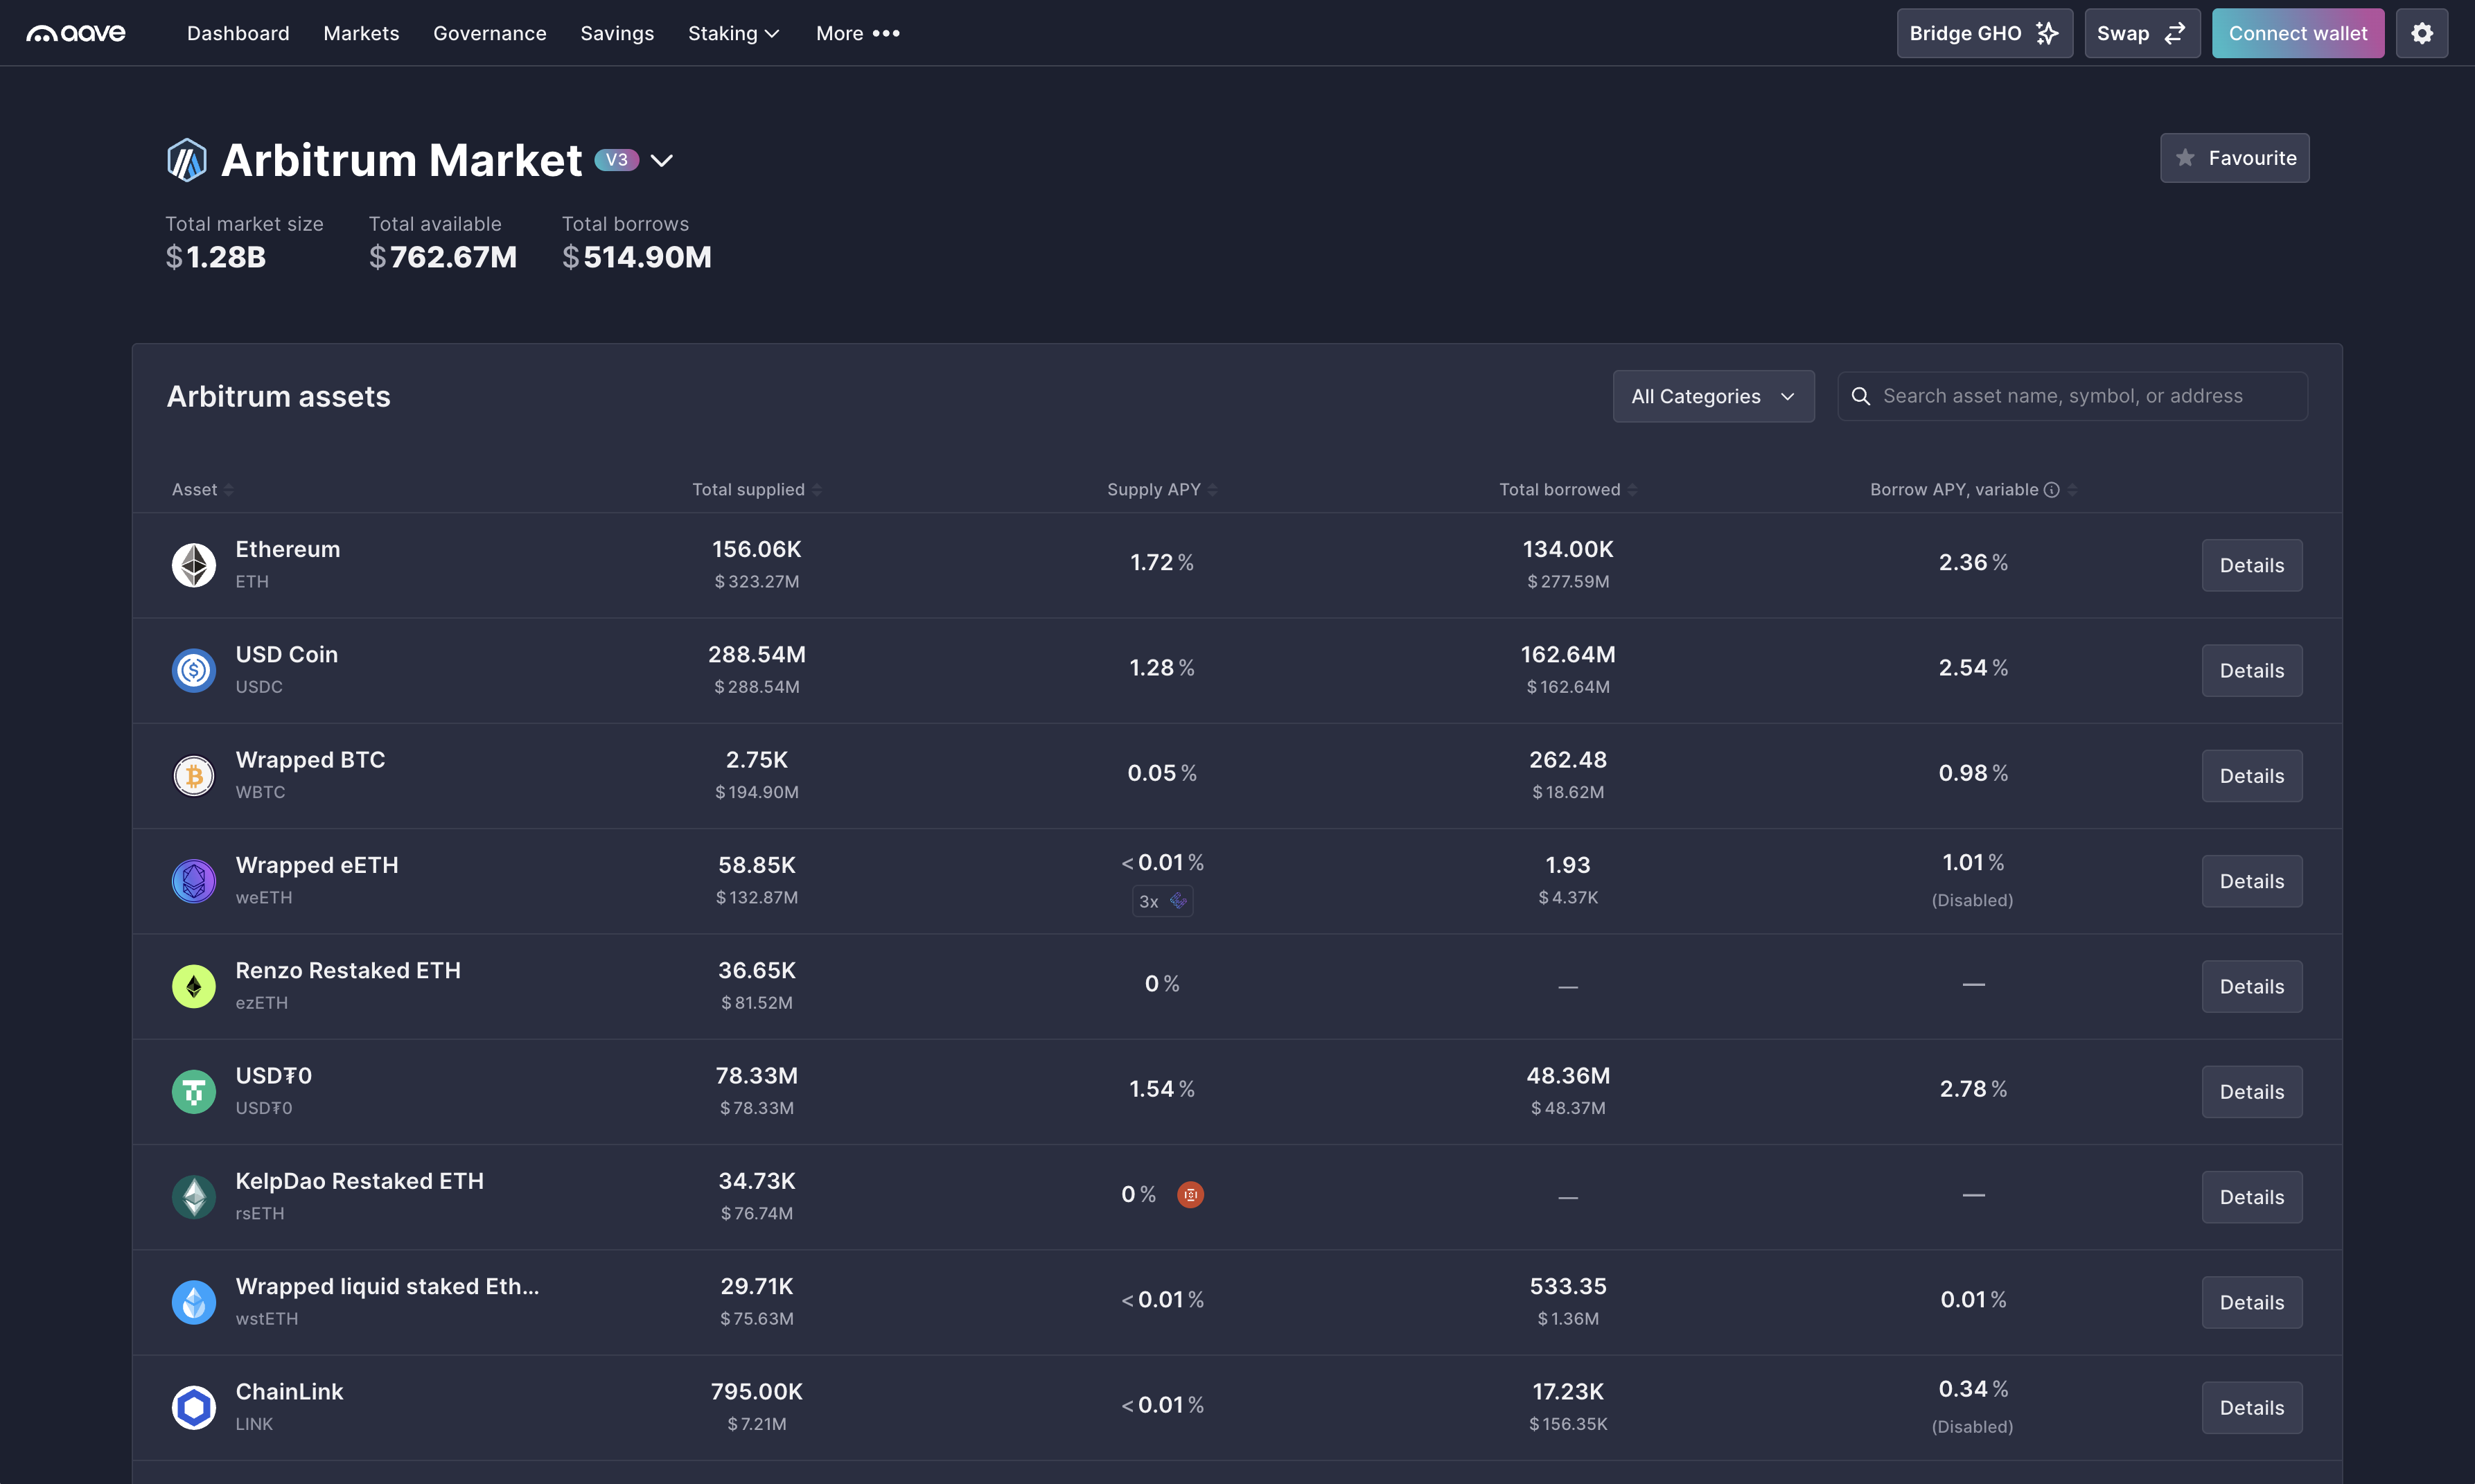Screen dimensions: 2475x1484
Task: Click the asset search field
Action: coord(2070,396)
